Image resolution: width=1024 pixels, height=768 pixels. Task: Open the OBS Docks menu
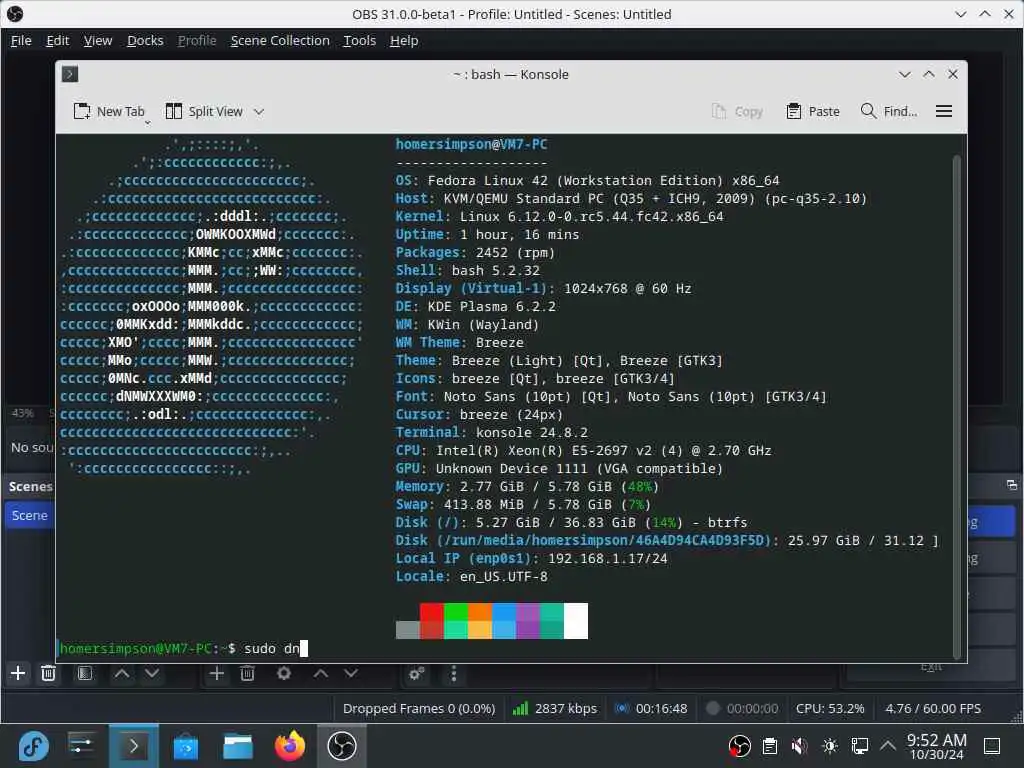(145, 40)
